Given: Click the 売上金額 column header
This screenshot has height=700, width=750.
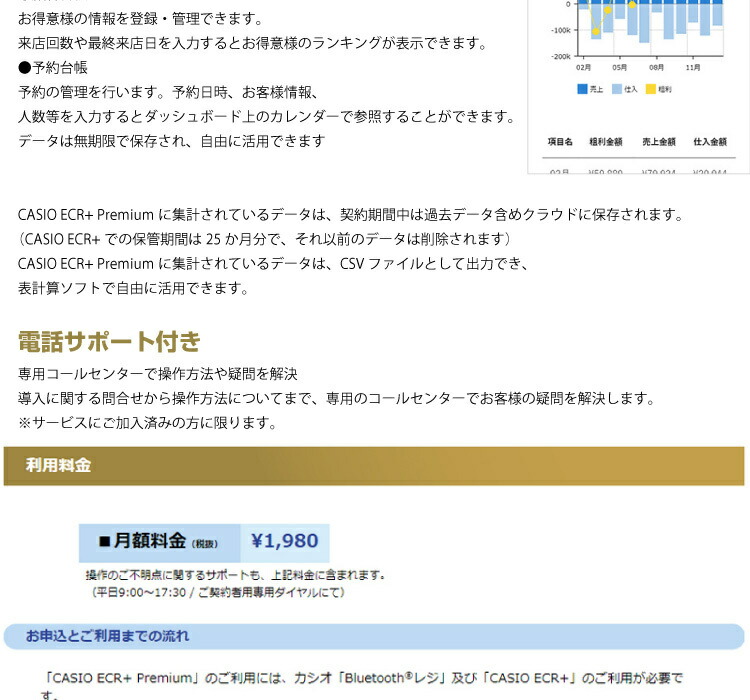Looking at the screenshot, I should point(659,142).
